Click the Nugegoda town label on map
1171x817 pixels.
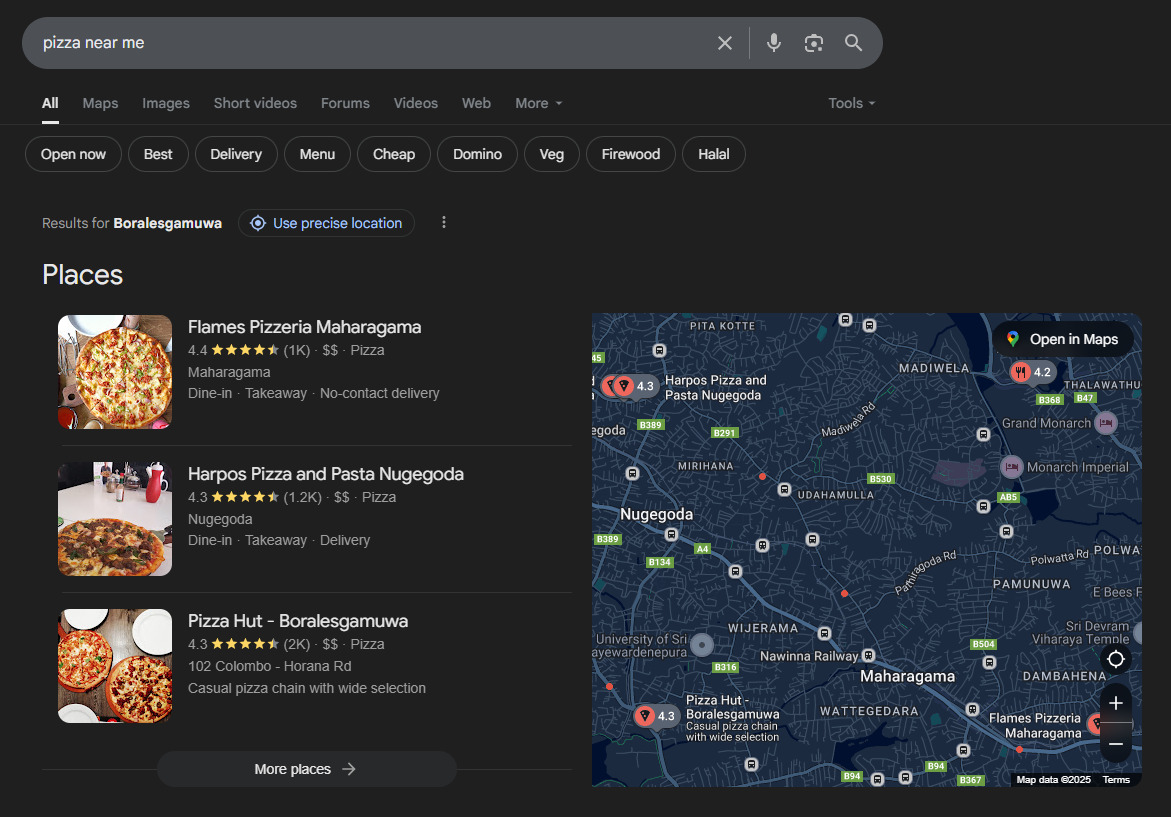pyautogui.click(x=656, y=515)
